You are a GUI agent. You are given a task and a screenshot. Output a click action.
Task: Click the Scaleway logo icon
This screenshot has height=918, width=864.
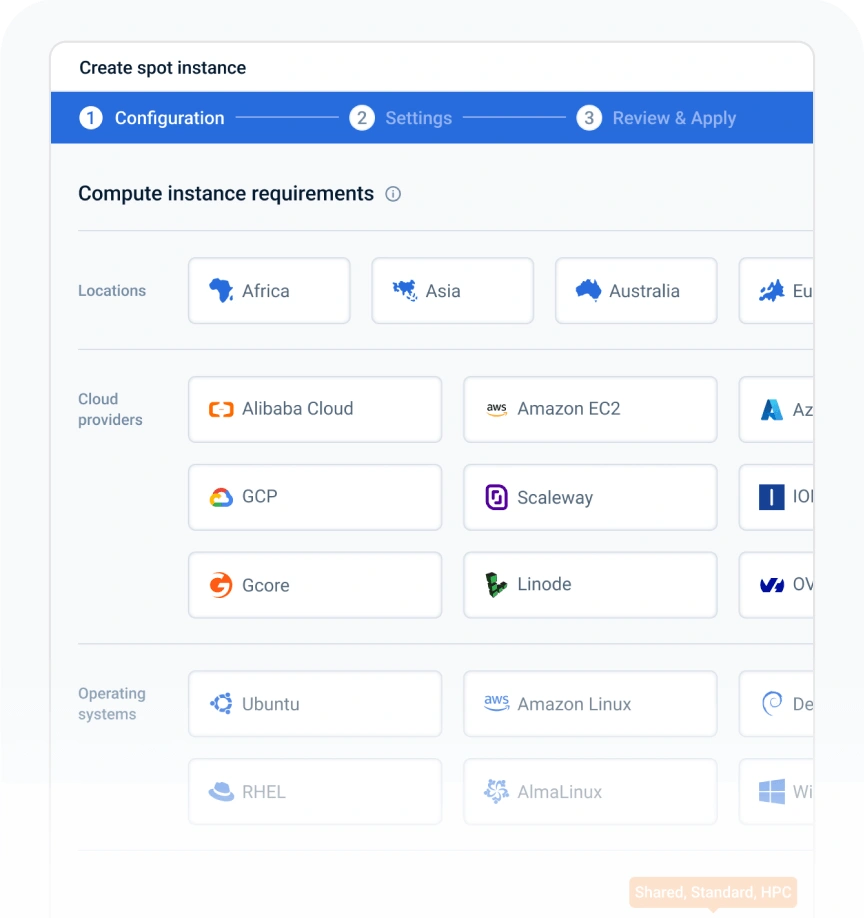(496, 497)
